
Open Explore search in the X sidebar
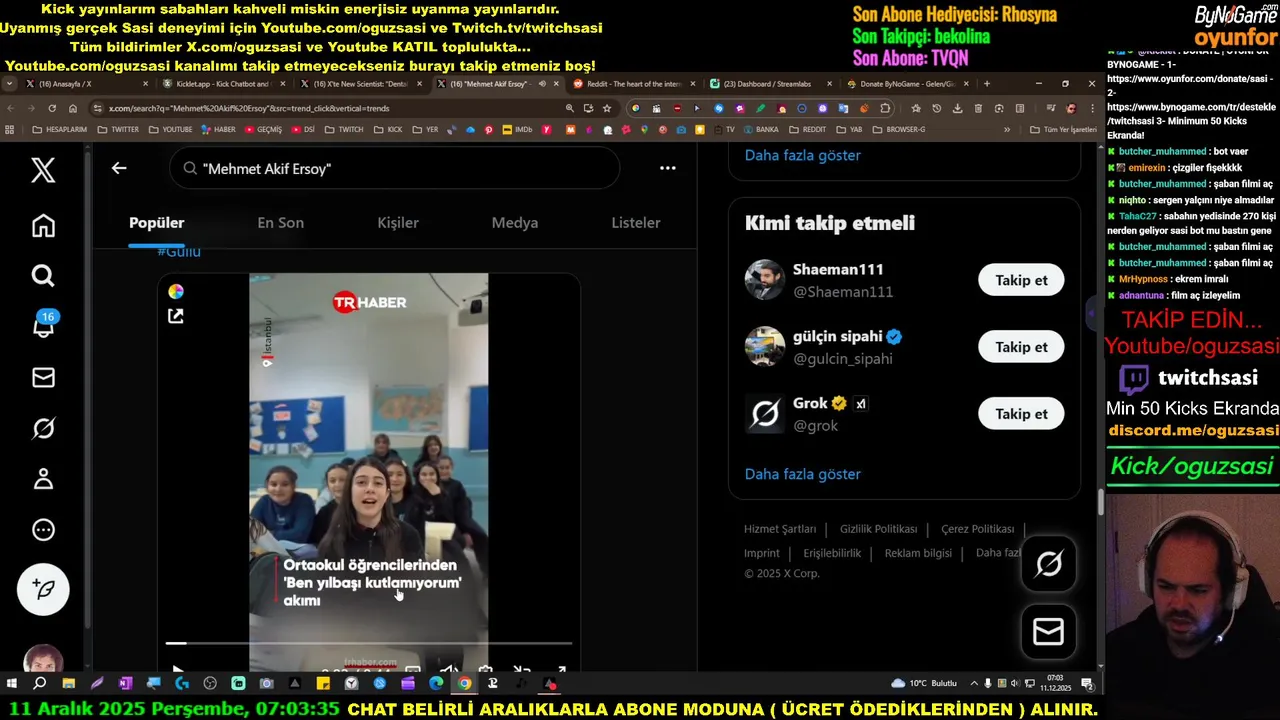pyautogui.click(x=43, y=276)
